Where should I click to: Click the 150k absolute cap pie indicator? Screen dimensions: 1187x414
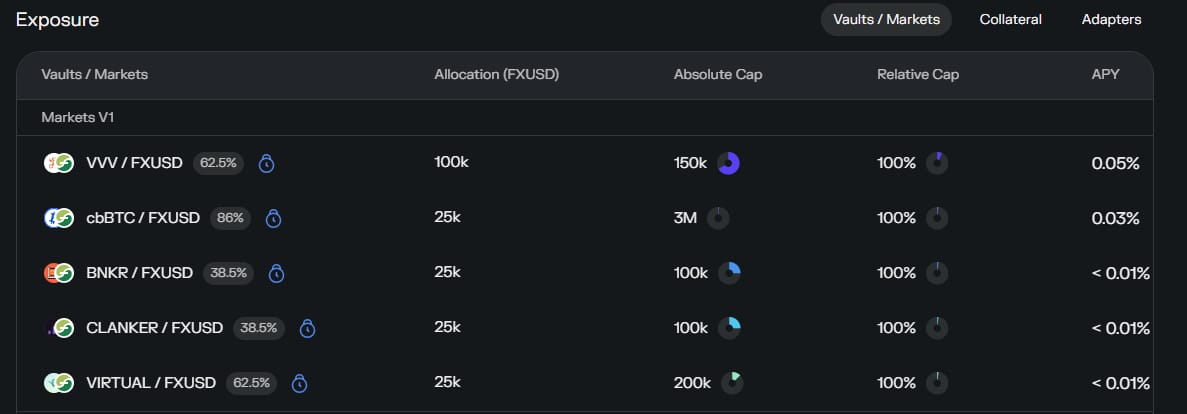pos(729,163)
